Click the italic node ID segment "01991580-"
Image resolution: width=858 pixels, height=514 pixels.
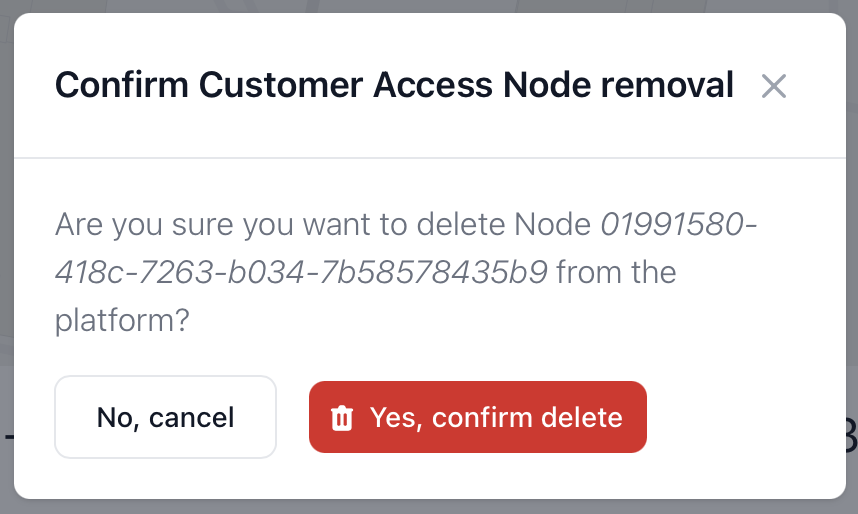point(679,225)
